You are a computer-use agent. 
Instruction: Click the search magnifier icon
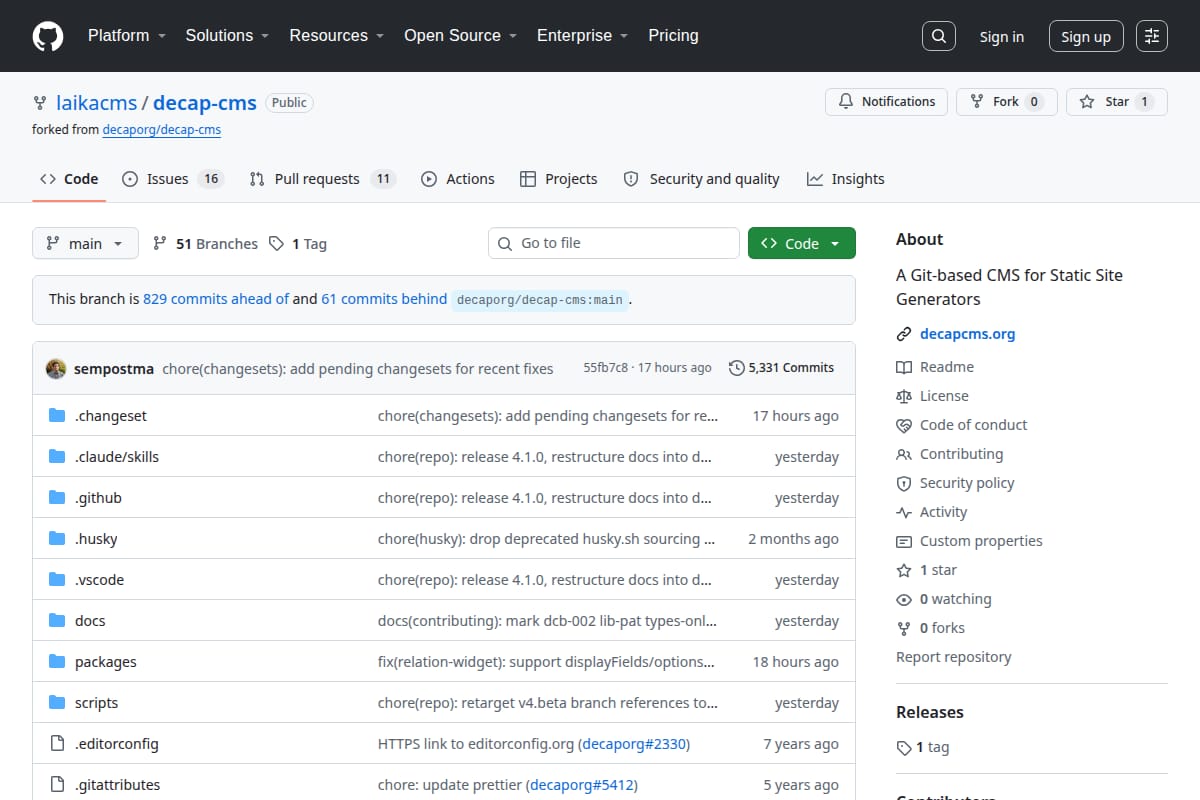(x=938, y=36)
